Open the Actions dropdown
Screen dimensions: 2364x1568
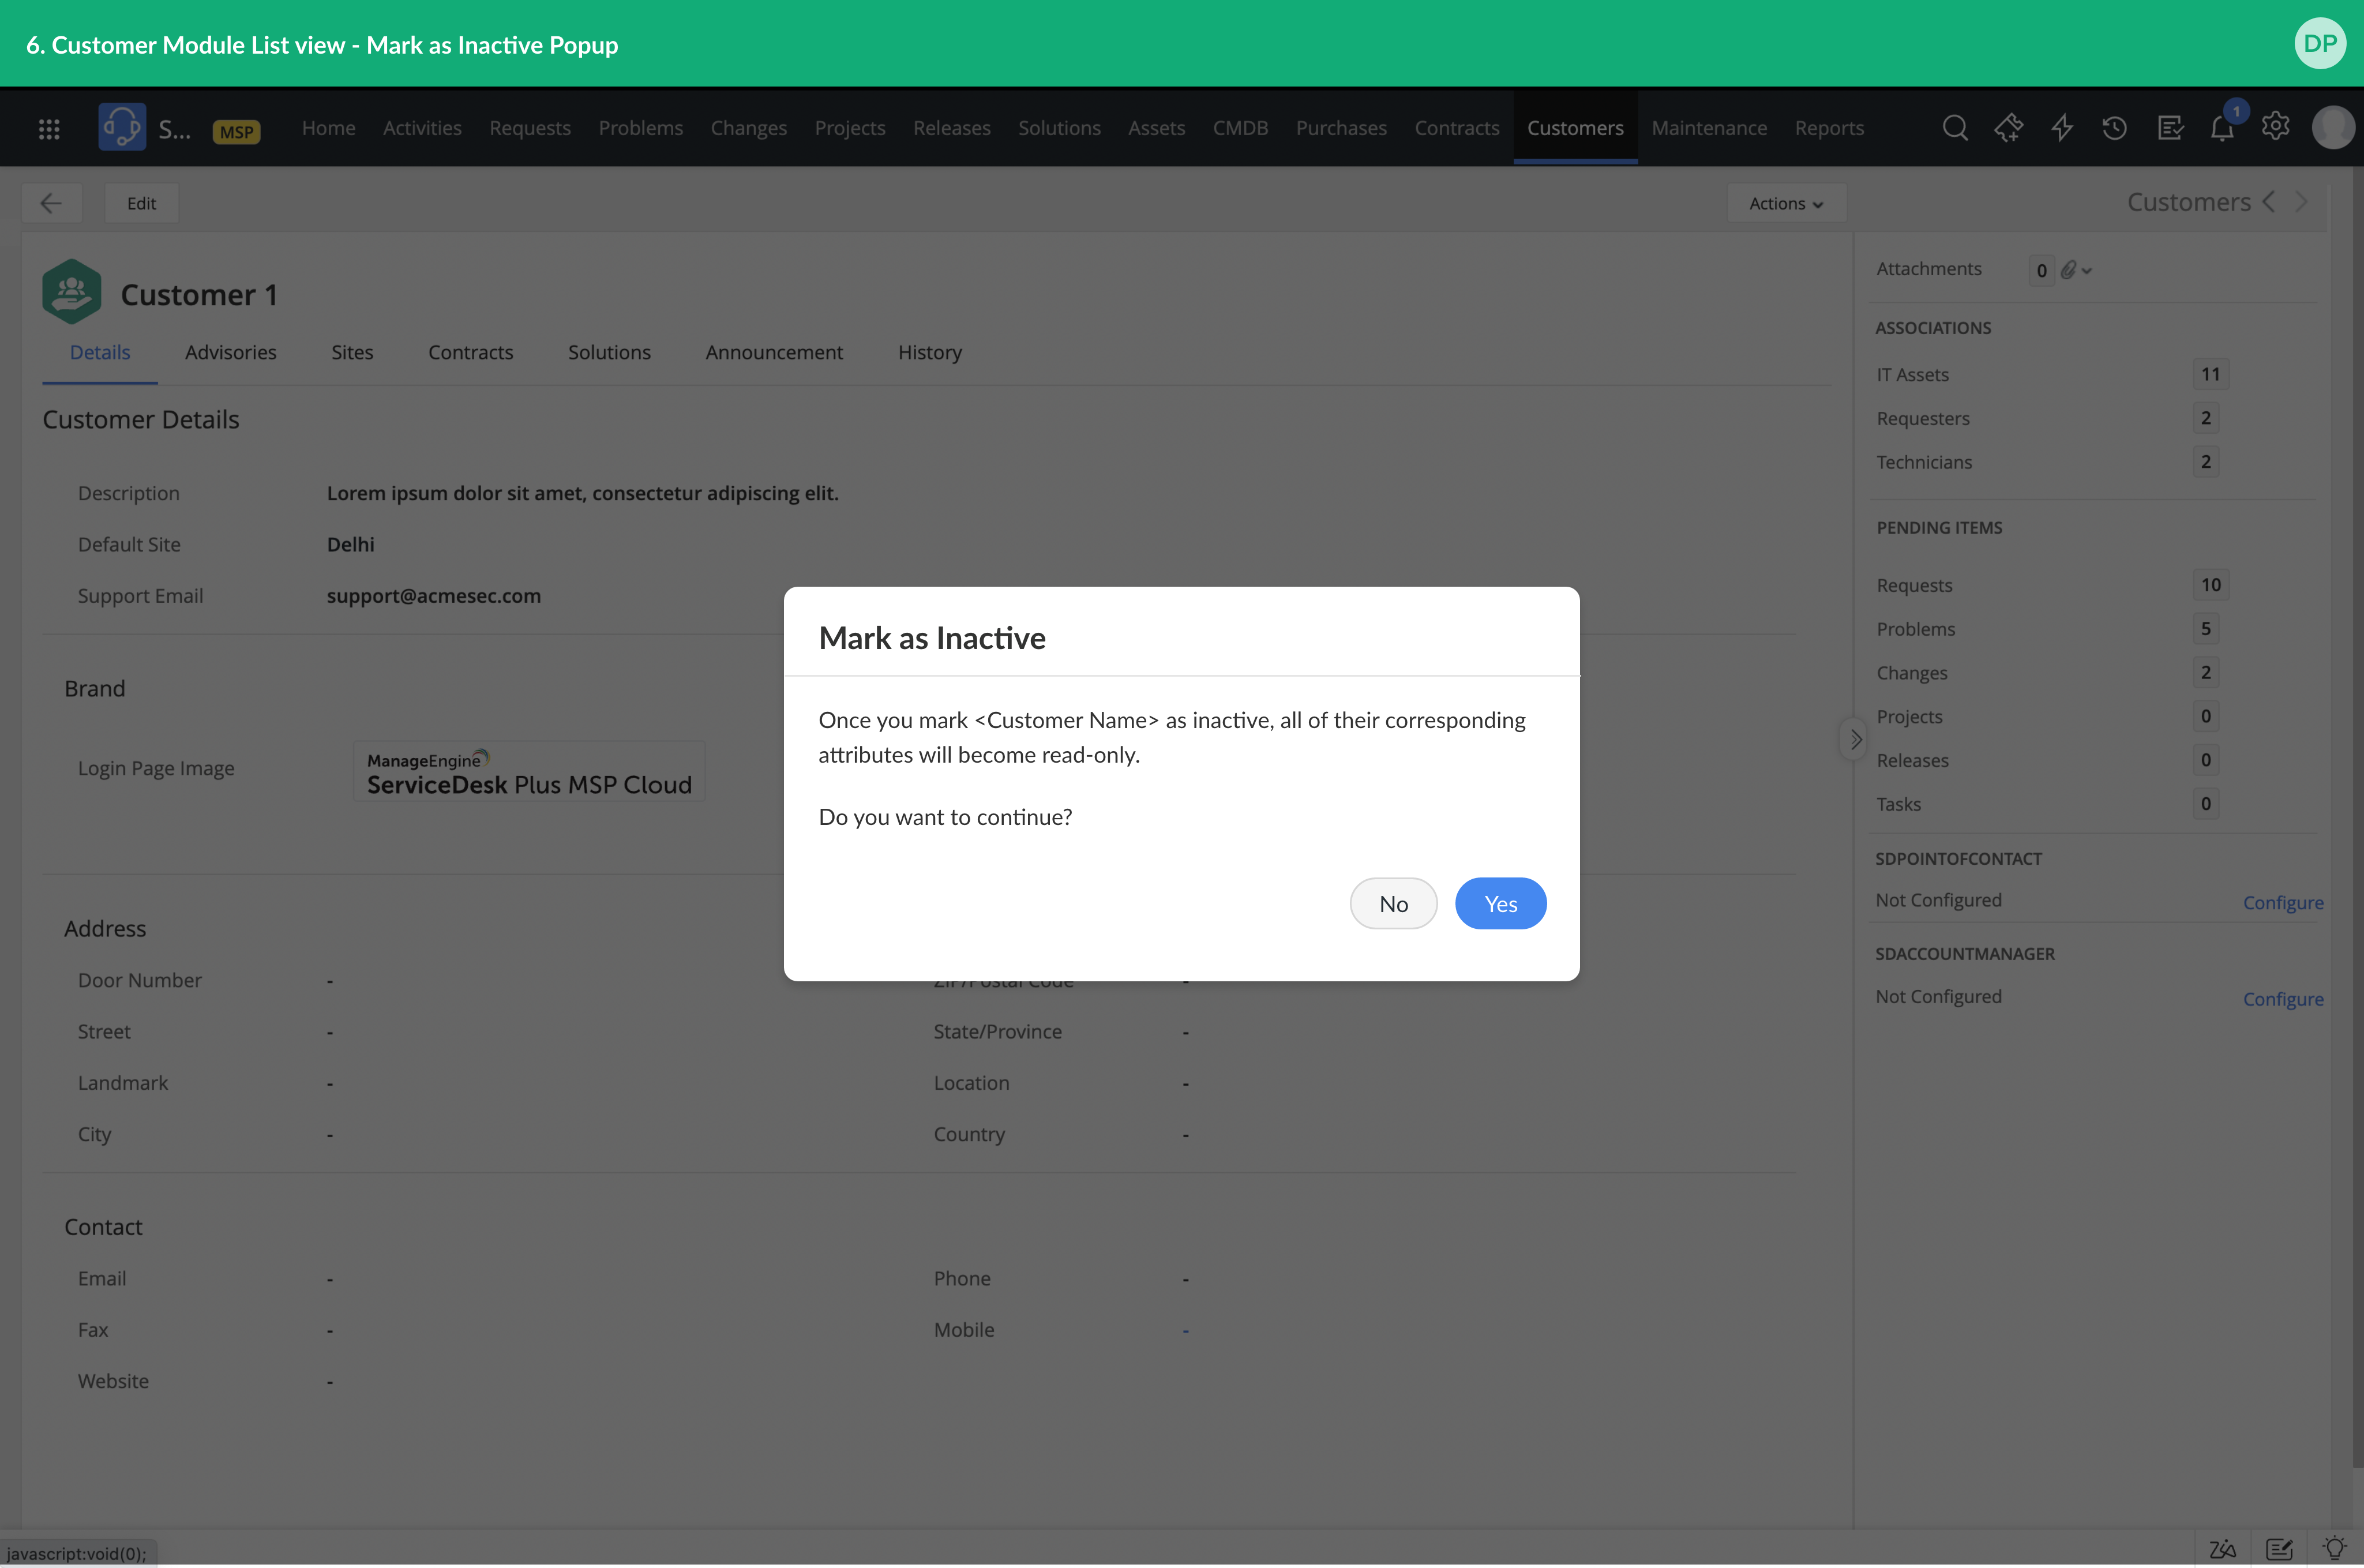coord(1786,203)
